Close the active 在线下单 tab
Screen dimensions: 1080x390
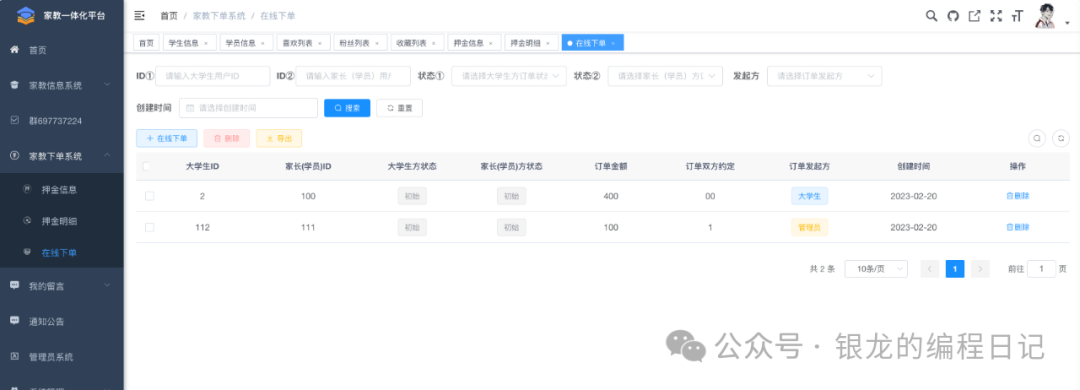click(613, 43)
